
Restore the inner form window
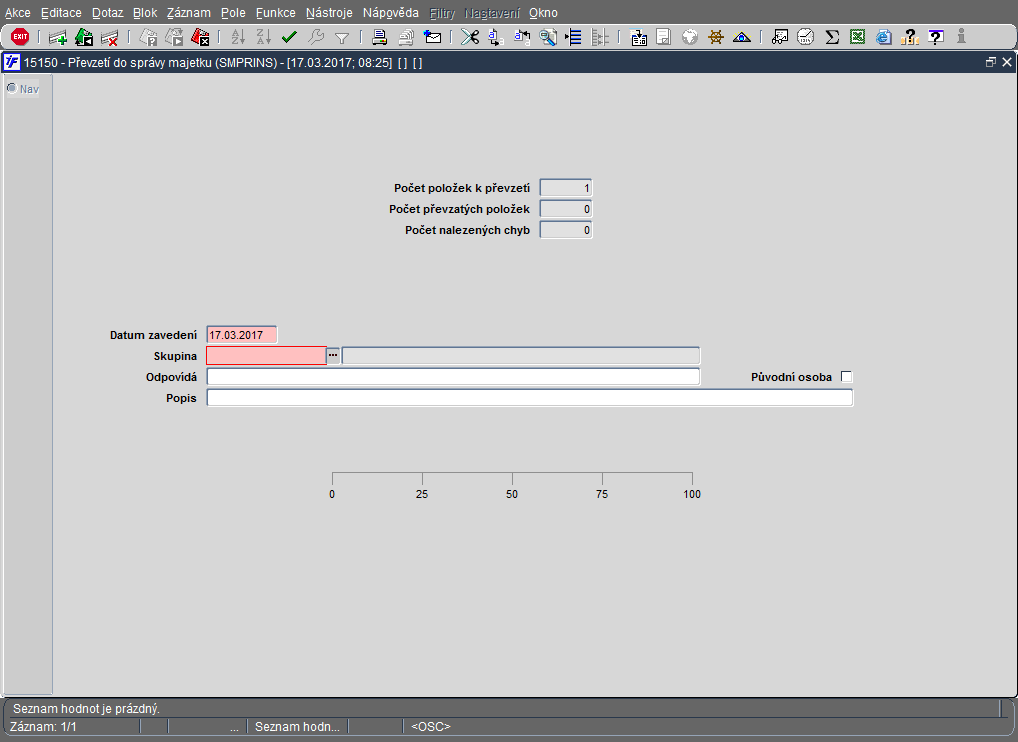point(990,62)
